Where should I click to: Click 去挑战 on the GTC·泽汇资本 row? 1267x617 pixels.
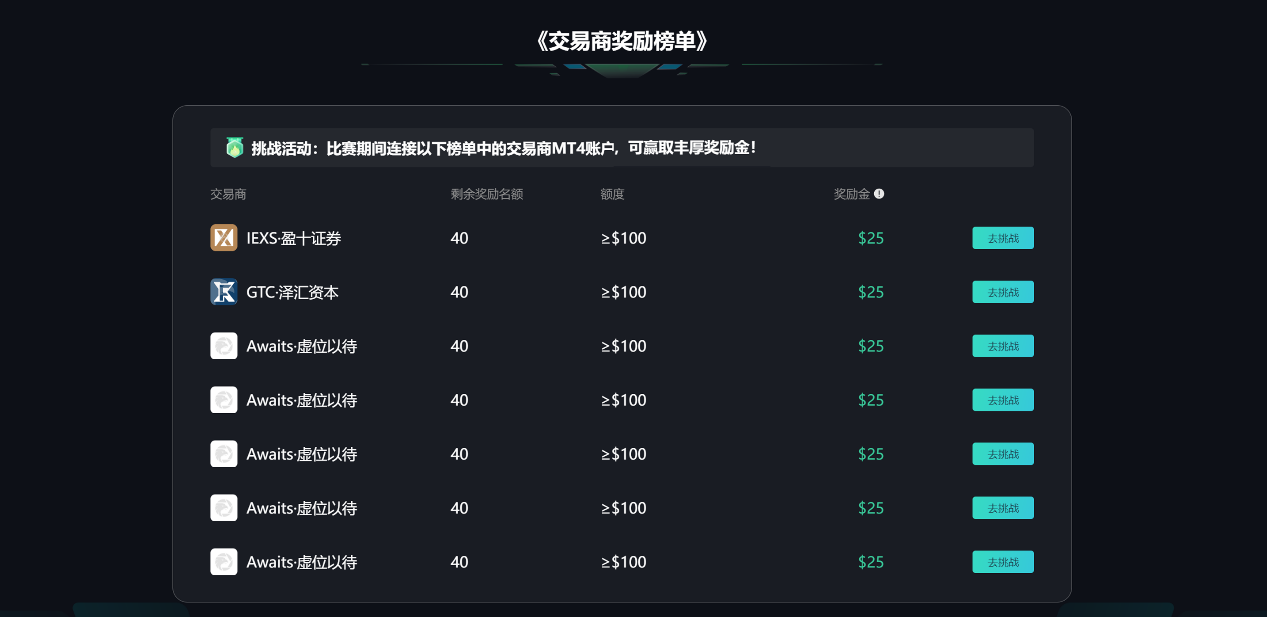(1002, 292)
